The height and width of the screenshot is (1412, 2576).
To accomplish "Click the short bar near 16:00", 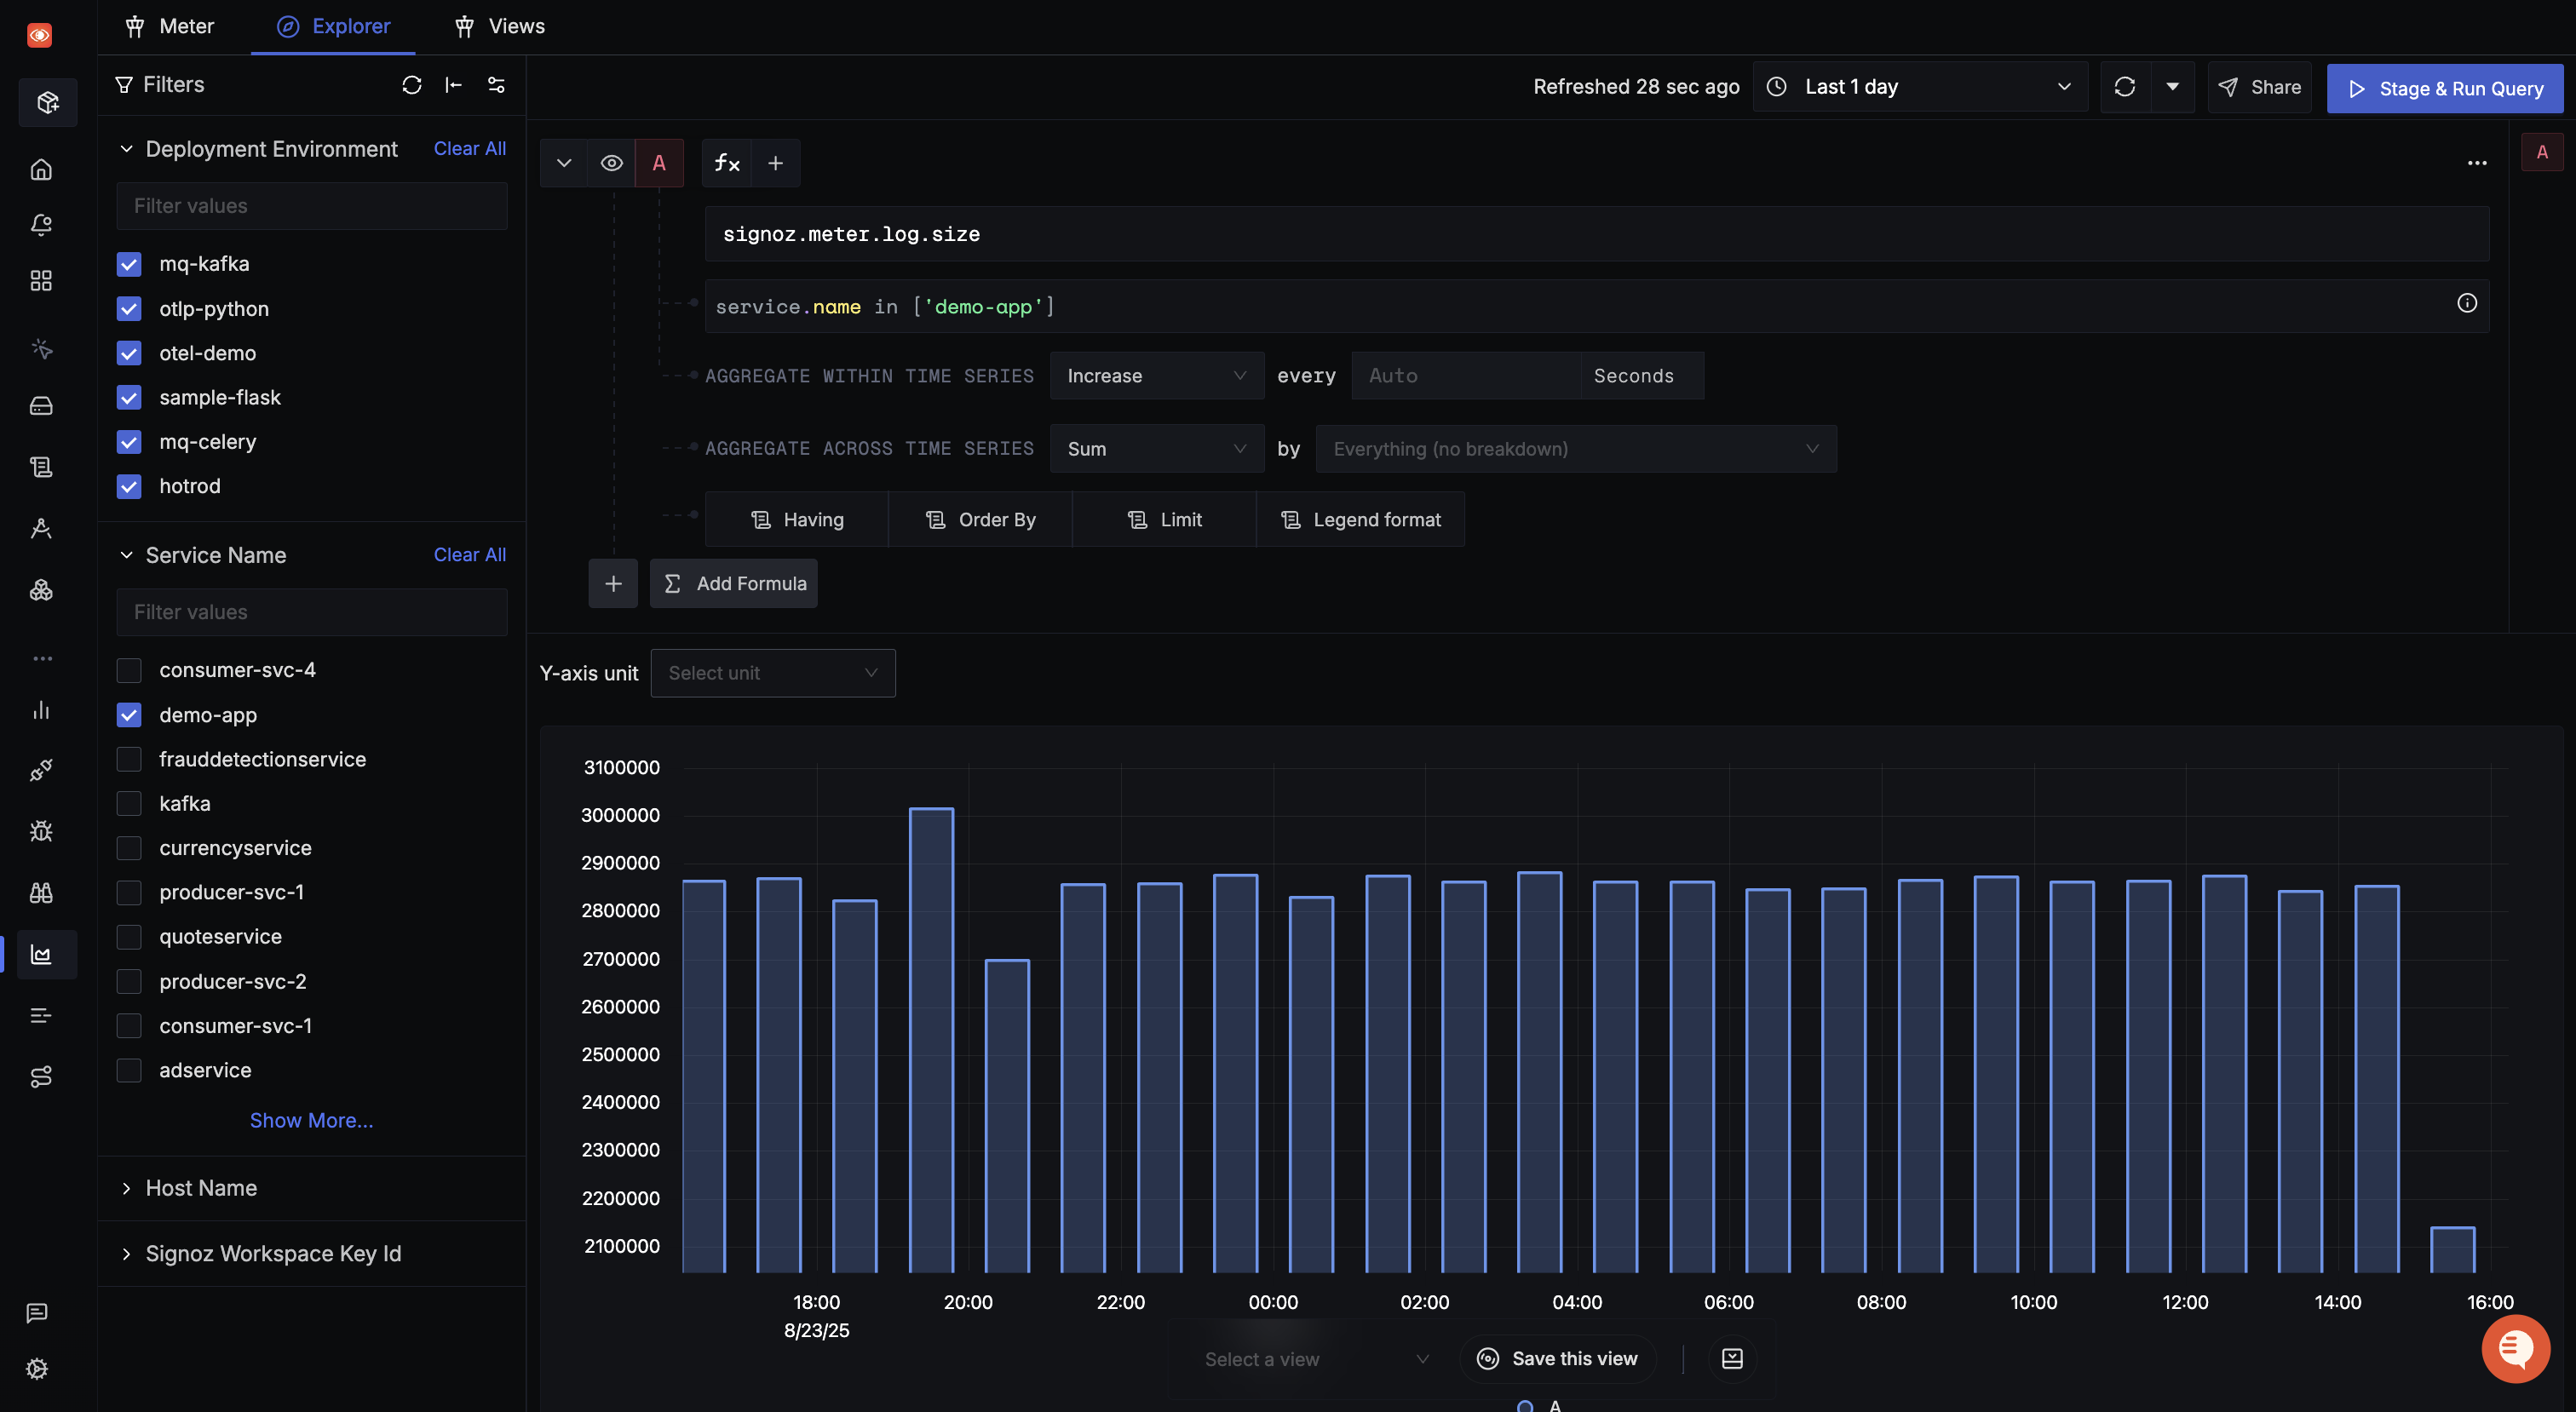I will click(x=2453, y=1249).
